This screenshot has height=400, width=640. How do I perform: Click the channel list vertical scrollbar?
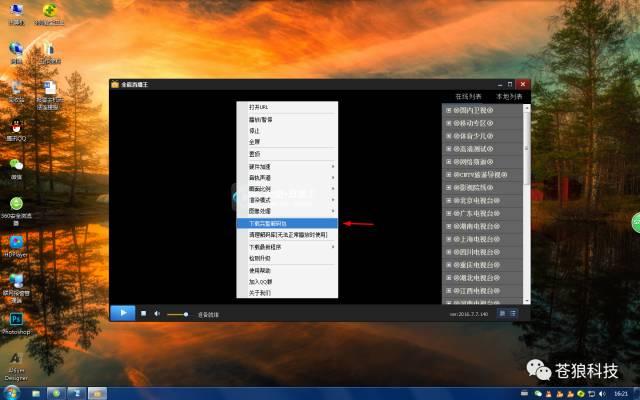point(527,147)
